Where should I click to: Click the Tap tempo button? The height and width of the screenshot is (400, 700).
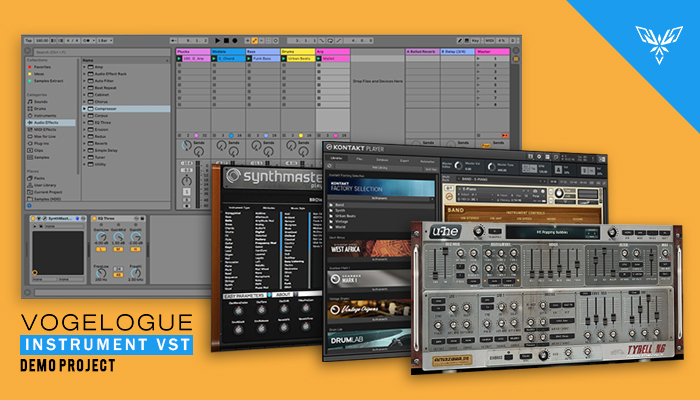pos(29,41)
